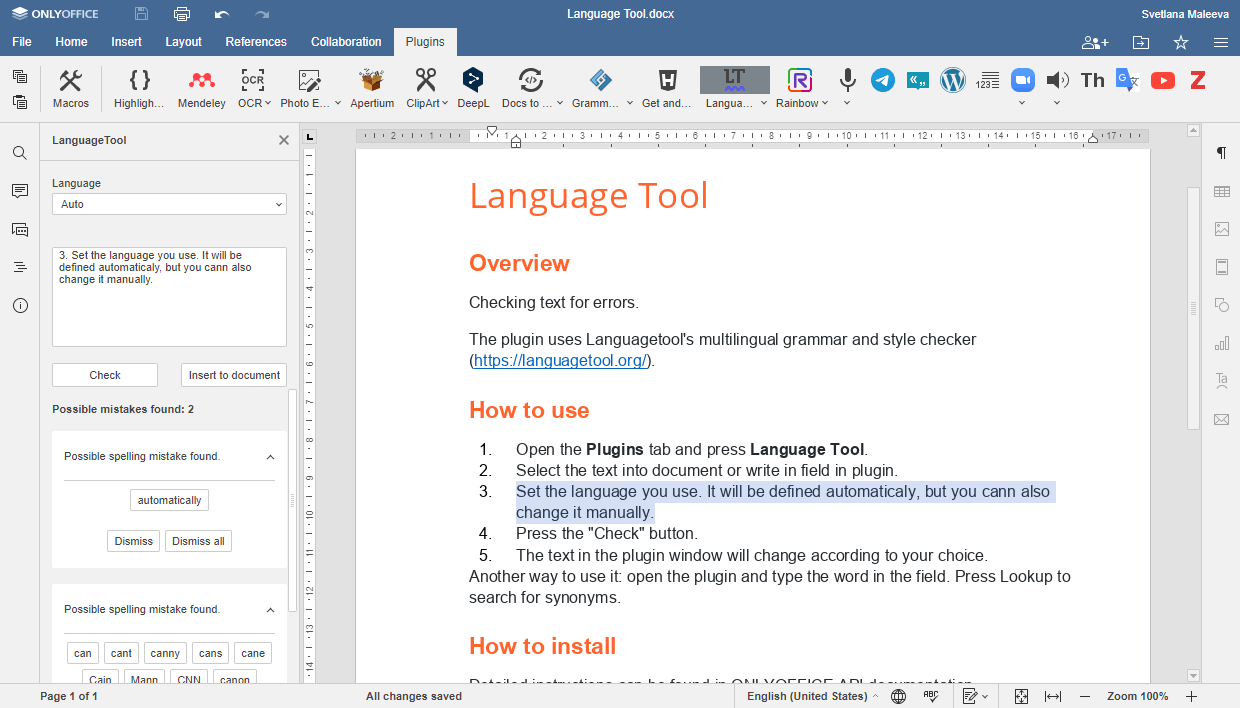The image size is (1240, 708).
Task: Choose the 'canny' spelling suggestion
Action: pyautogui.click(x=165, y=653)
